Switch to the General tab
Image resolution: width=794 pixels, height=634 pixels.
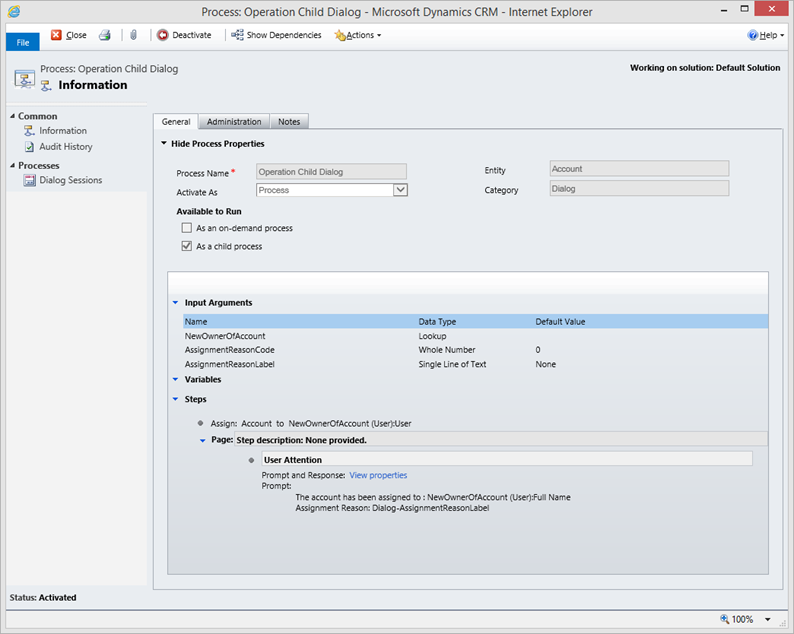point(176,122)
